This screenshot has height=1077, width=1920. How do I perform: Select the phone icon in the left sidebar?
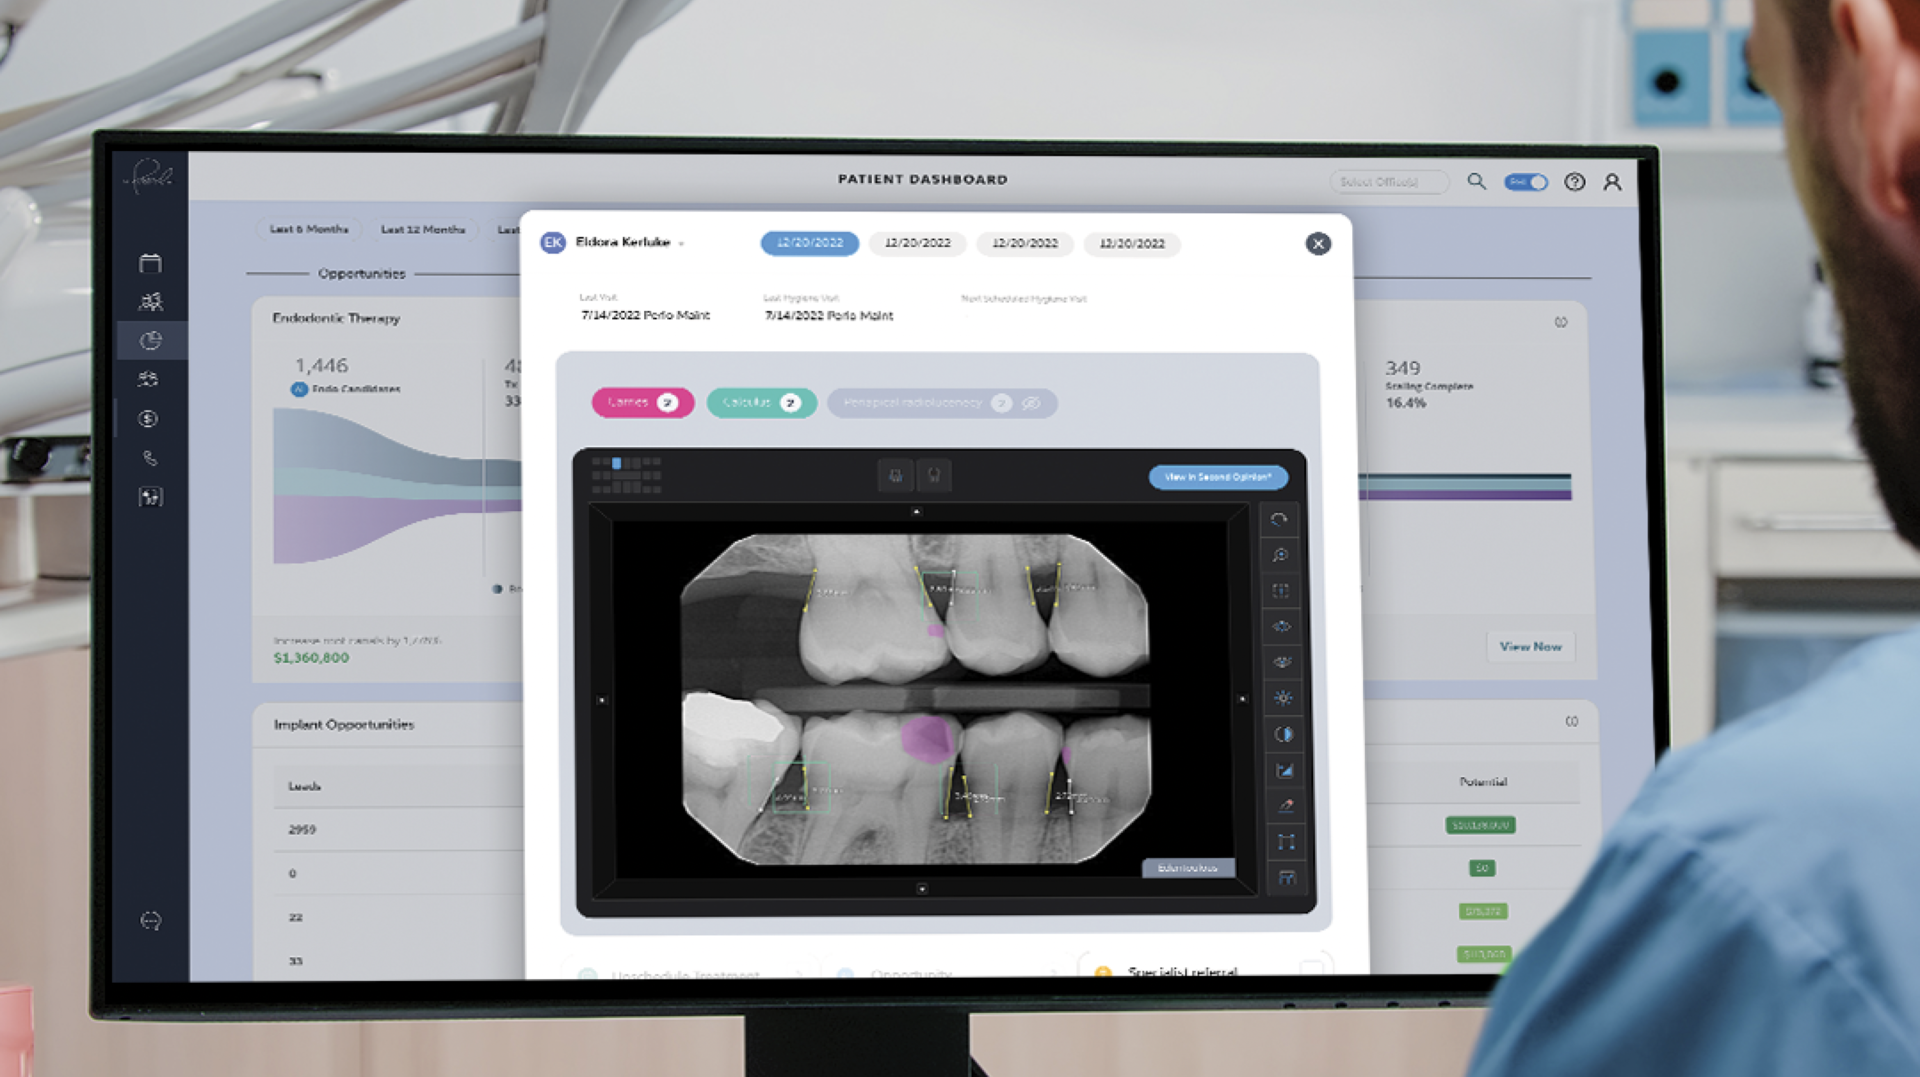(x=150, y=458)
